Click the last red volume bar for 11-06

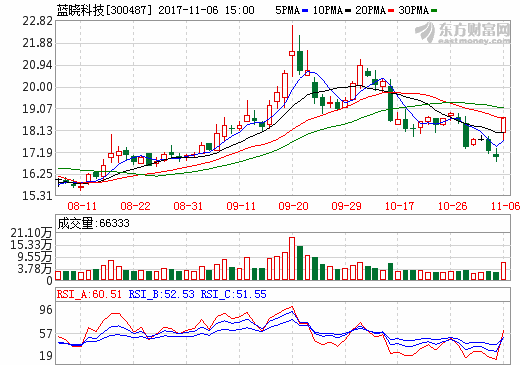[x=503, y=271]
